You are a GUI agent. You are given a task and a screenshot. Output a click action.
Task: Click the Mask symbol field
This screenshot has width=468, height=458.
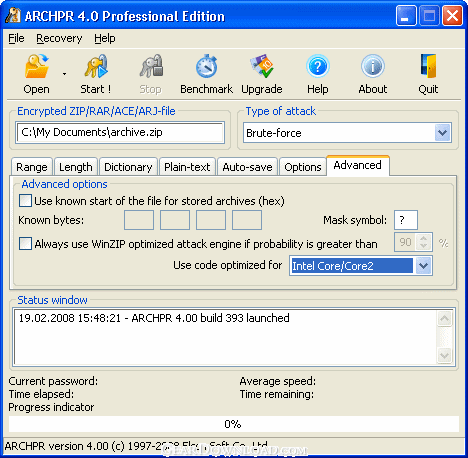tap(406, 220)
